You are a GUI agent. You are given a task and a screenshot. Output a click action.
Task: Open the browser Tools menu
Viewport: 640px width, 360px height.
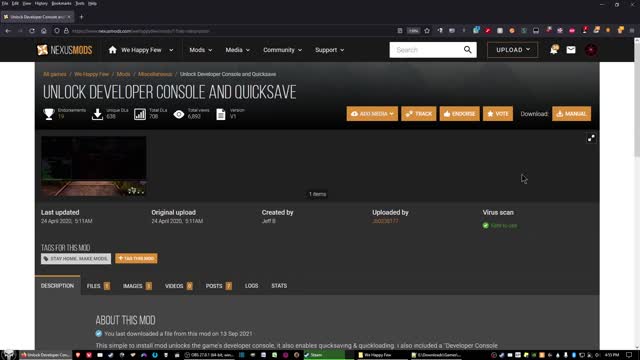80,3
